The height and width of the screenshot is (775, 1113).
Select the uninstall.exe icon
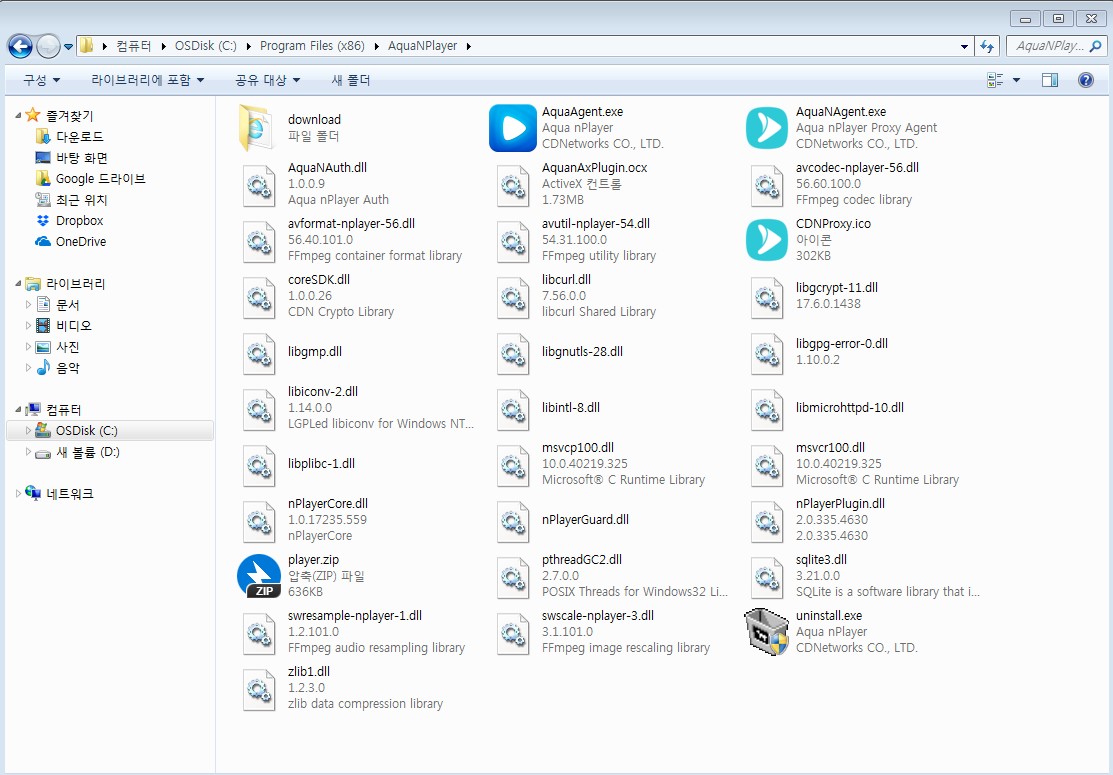coord(767,632)
